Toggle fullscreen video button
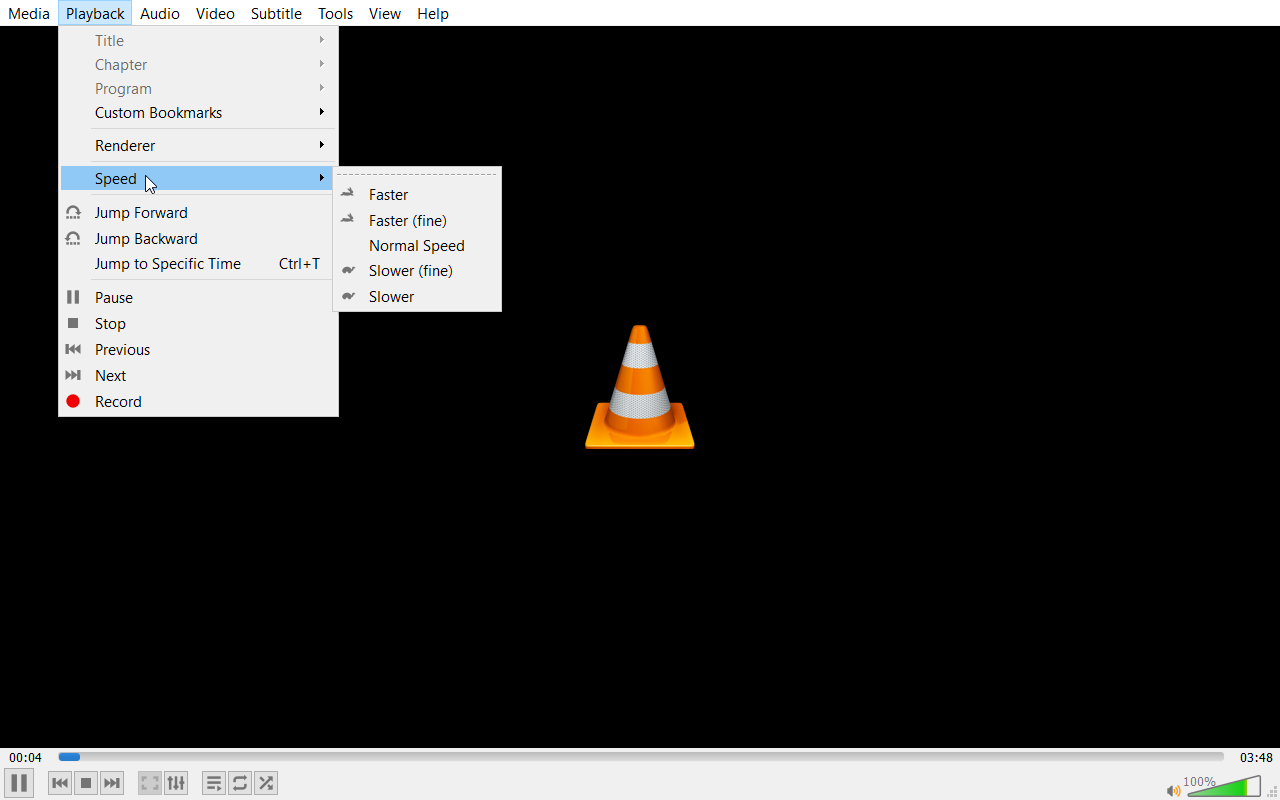 click(150, 783)
